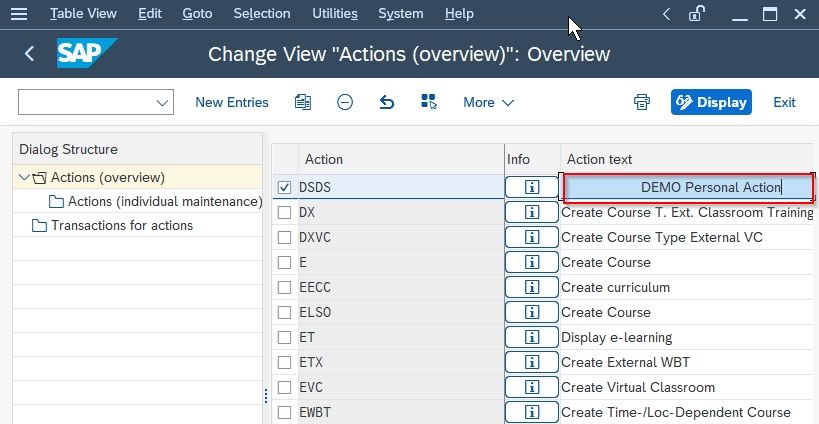Click the New Entries button
Image resolution: width=819 pixels, height=424 pixels.
(x=232, y=102)
